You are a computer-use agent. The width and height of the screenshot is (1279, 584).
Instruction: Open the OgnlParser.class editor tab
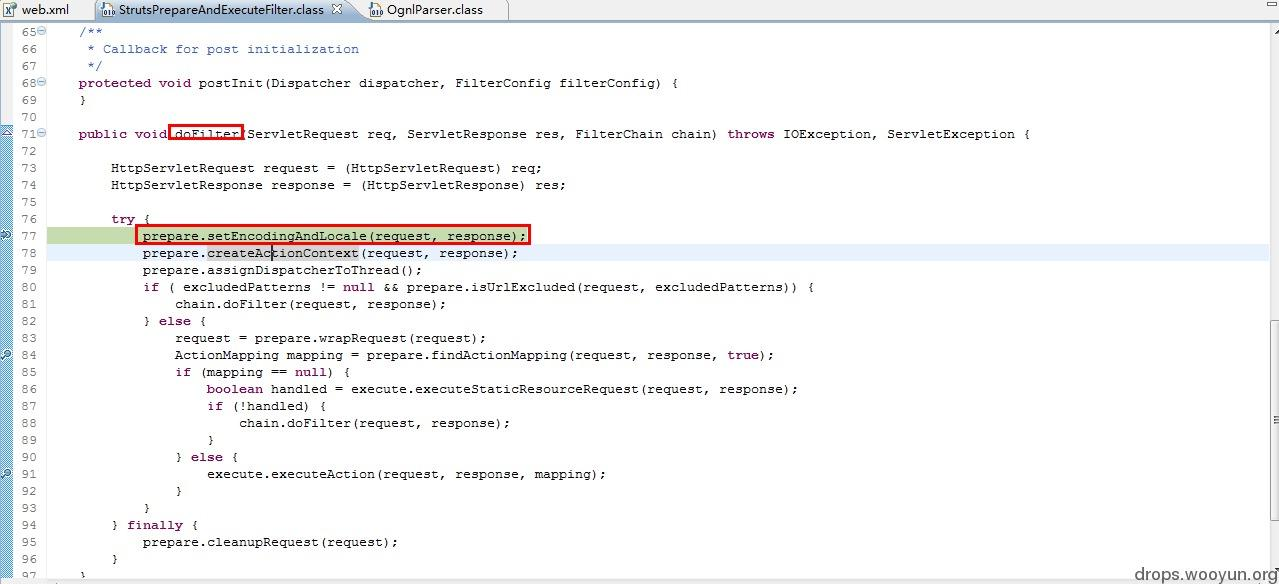point(435,9)
